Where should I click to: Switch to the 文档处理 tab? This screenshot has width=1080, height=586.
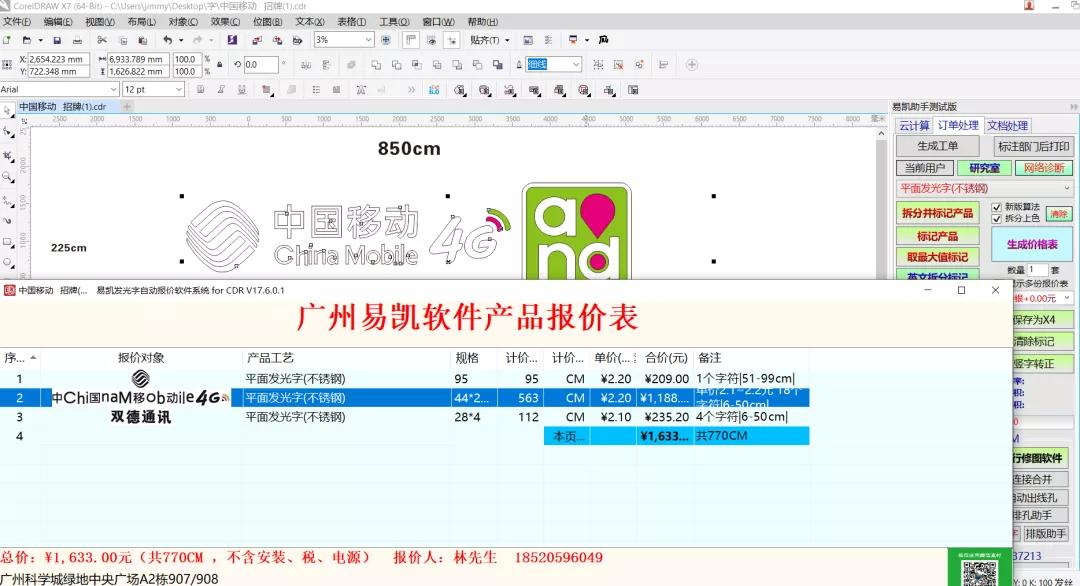[x=1008, y=125]
